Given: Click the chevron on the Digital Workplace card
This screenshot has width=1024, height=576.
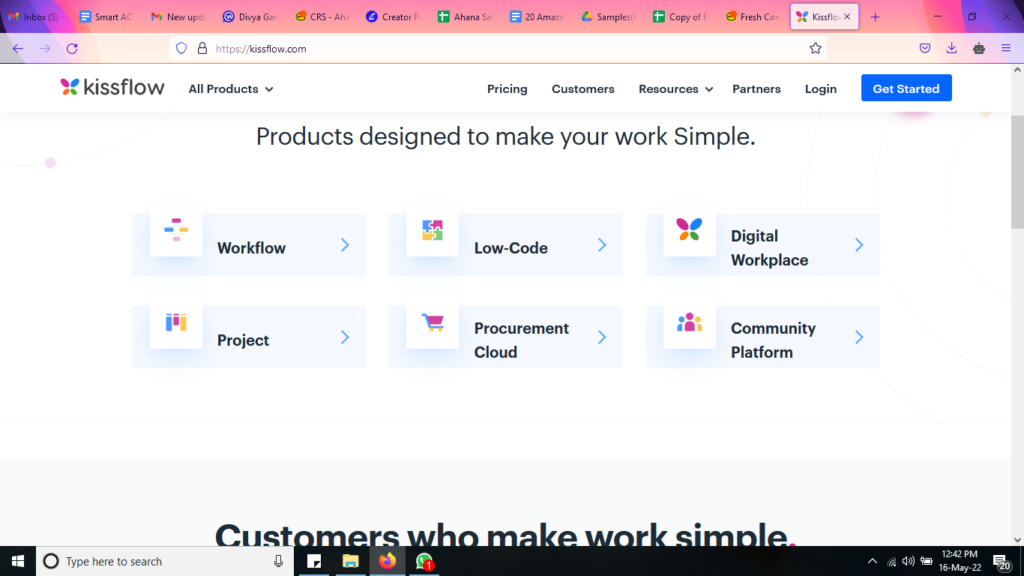Looking at the screenshot, I should (x=859, y=245).
